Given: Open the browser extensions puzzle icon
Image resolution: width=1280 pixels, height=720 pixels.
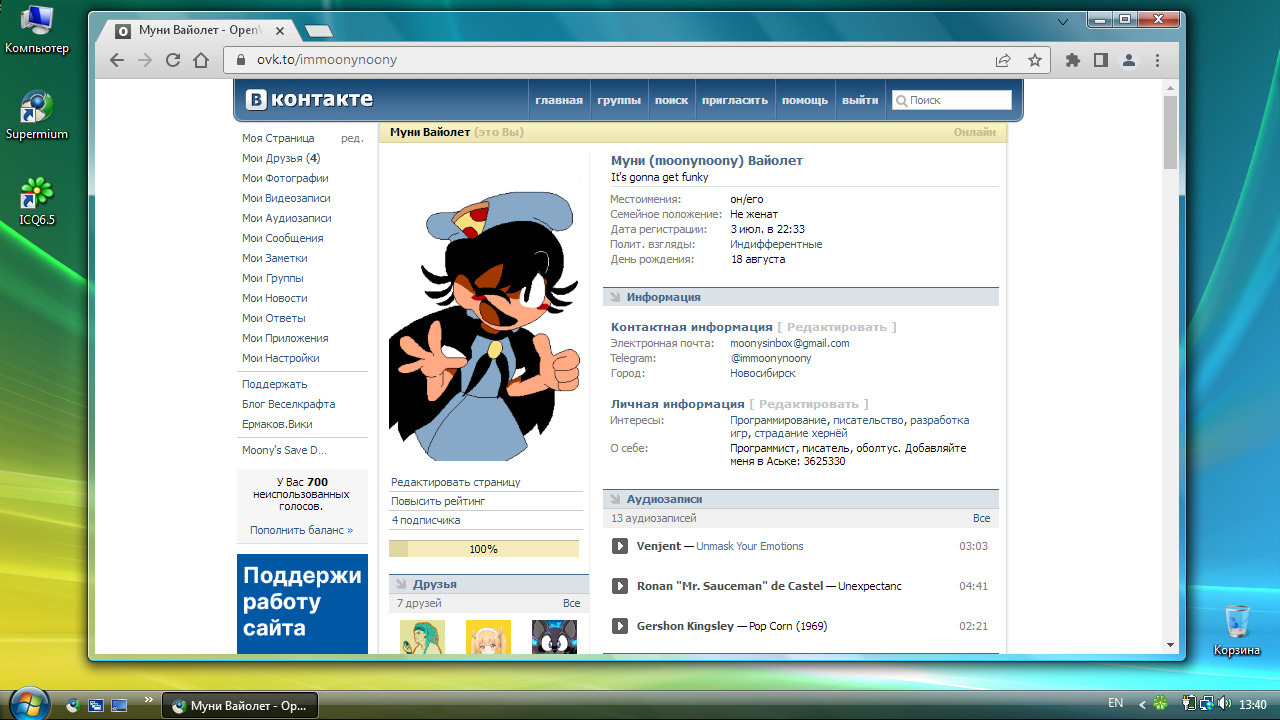Looking at the screenshot, I should point(1073,60).
